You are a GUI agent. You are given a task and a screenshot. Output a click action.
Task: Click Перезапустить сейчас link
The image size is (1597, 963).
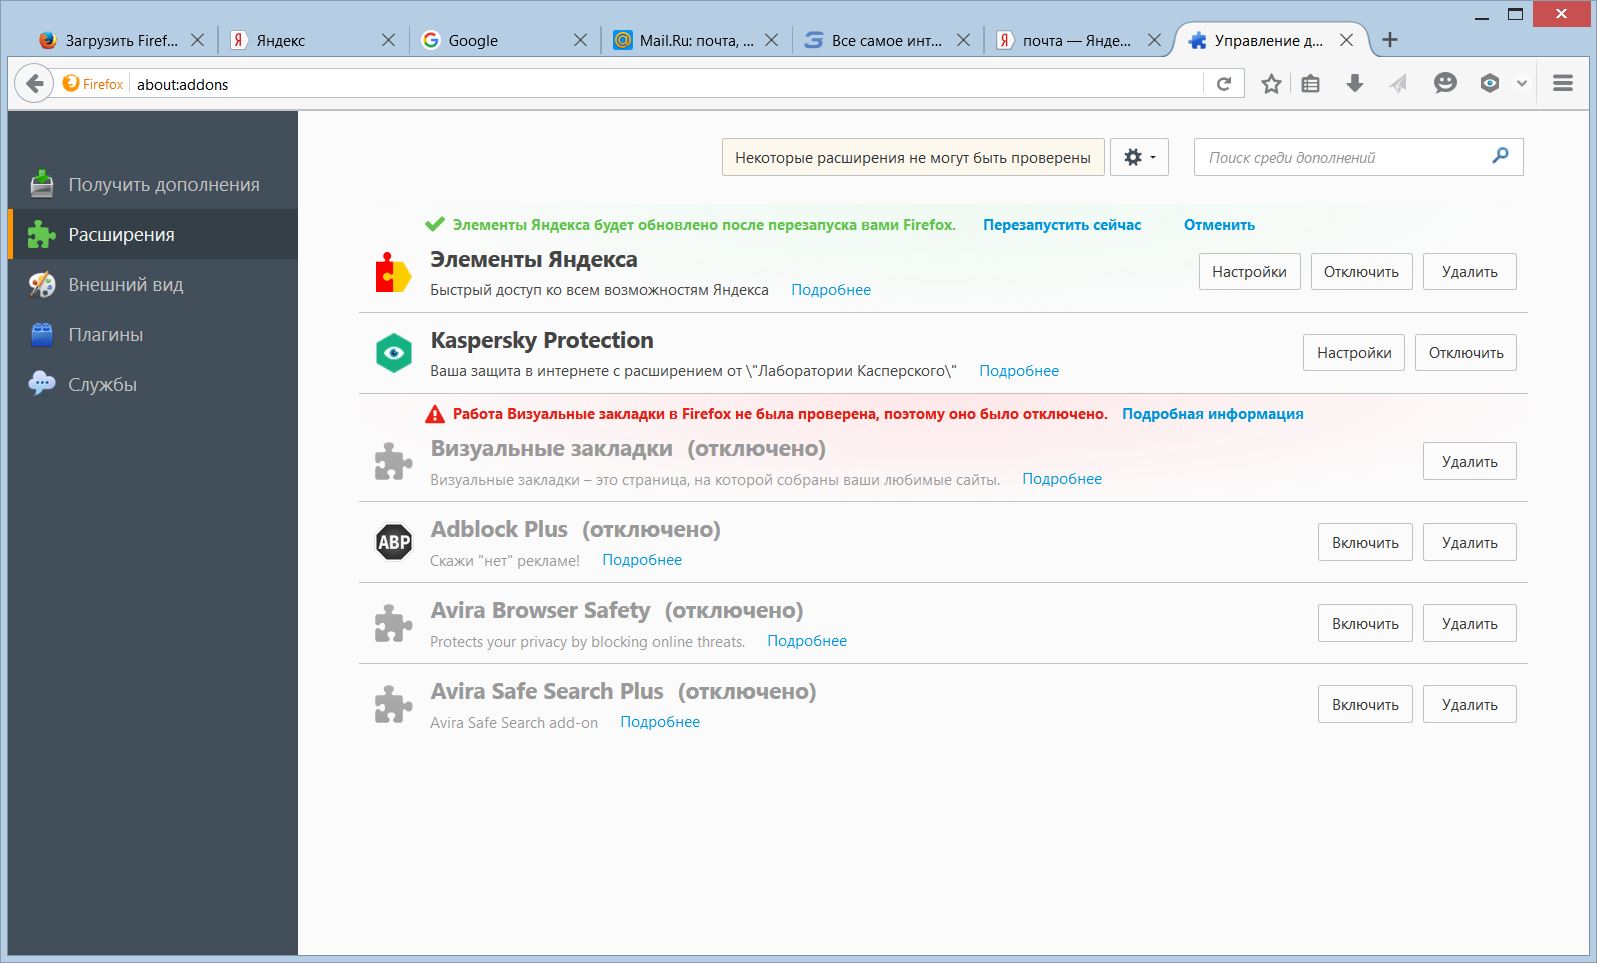[x=1062, y=225]
